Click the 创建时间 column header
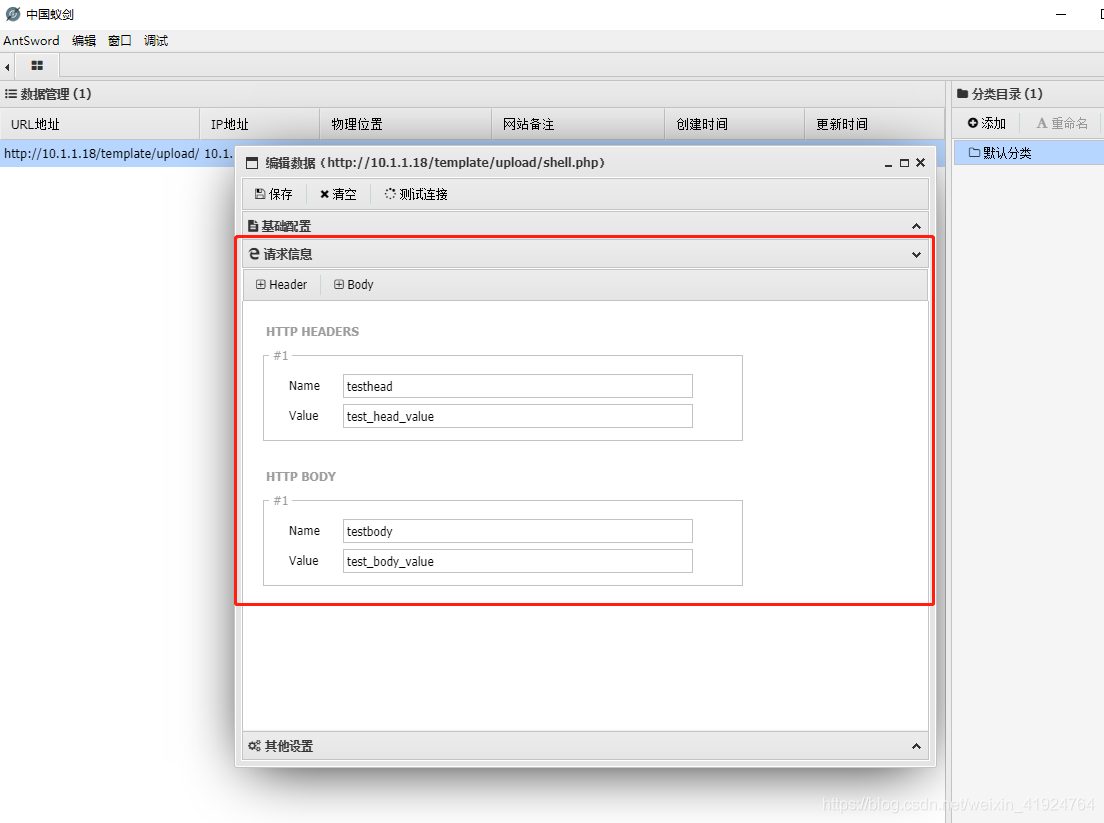 [734, 124]
